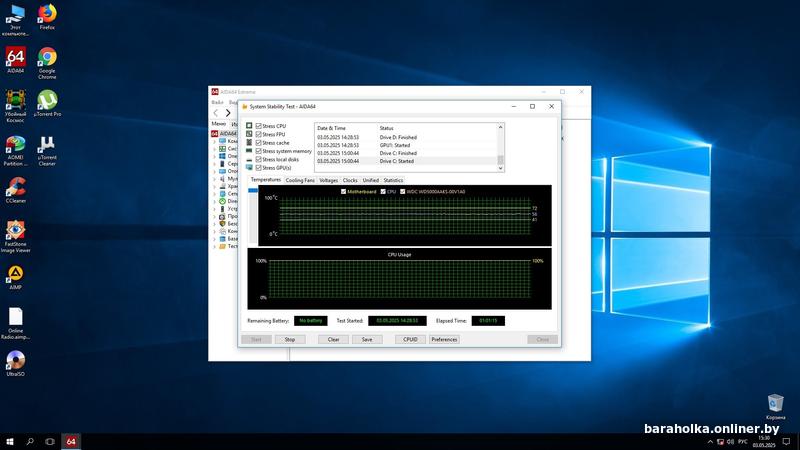Screen dimensions: 800x450
Task: Hide the Motherboard temperature graph line
Action: click(343, 192)
